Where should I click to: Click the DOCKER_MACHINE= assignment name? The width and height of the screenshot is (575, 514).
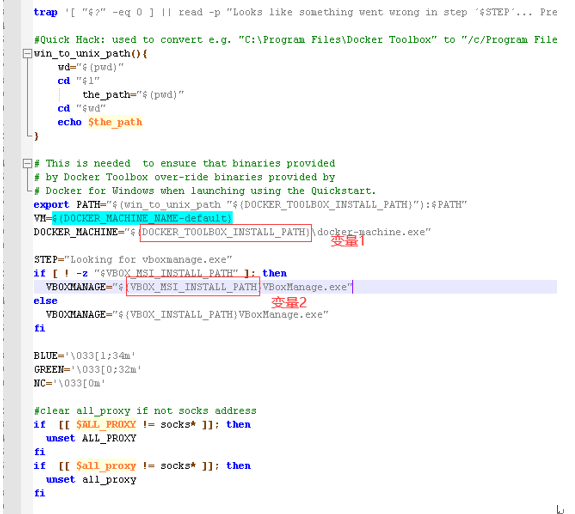[76, 232]
